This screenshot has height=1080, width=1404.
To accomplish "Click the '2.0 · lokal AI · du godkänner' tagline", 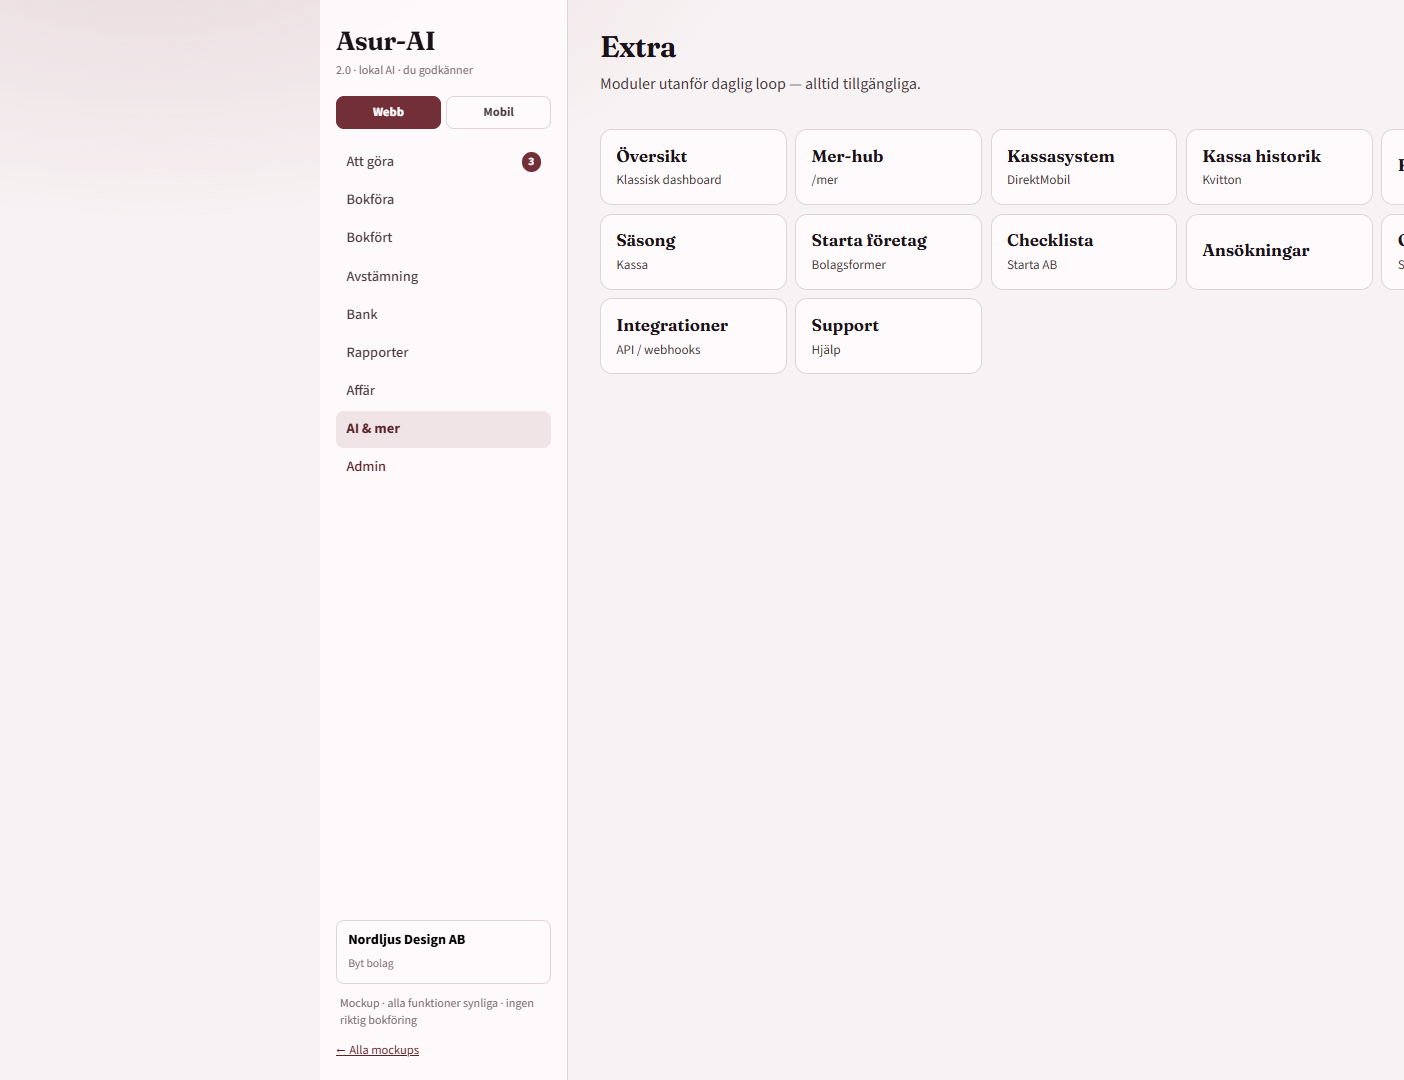I will [404, 70].
